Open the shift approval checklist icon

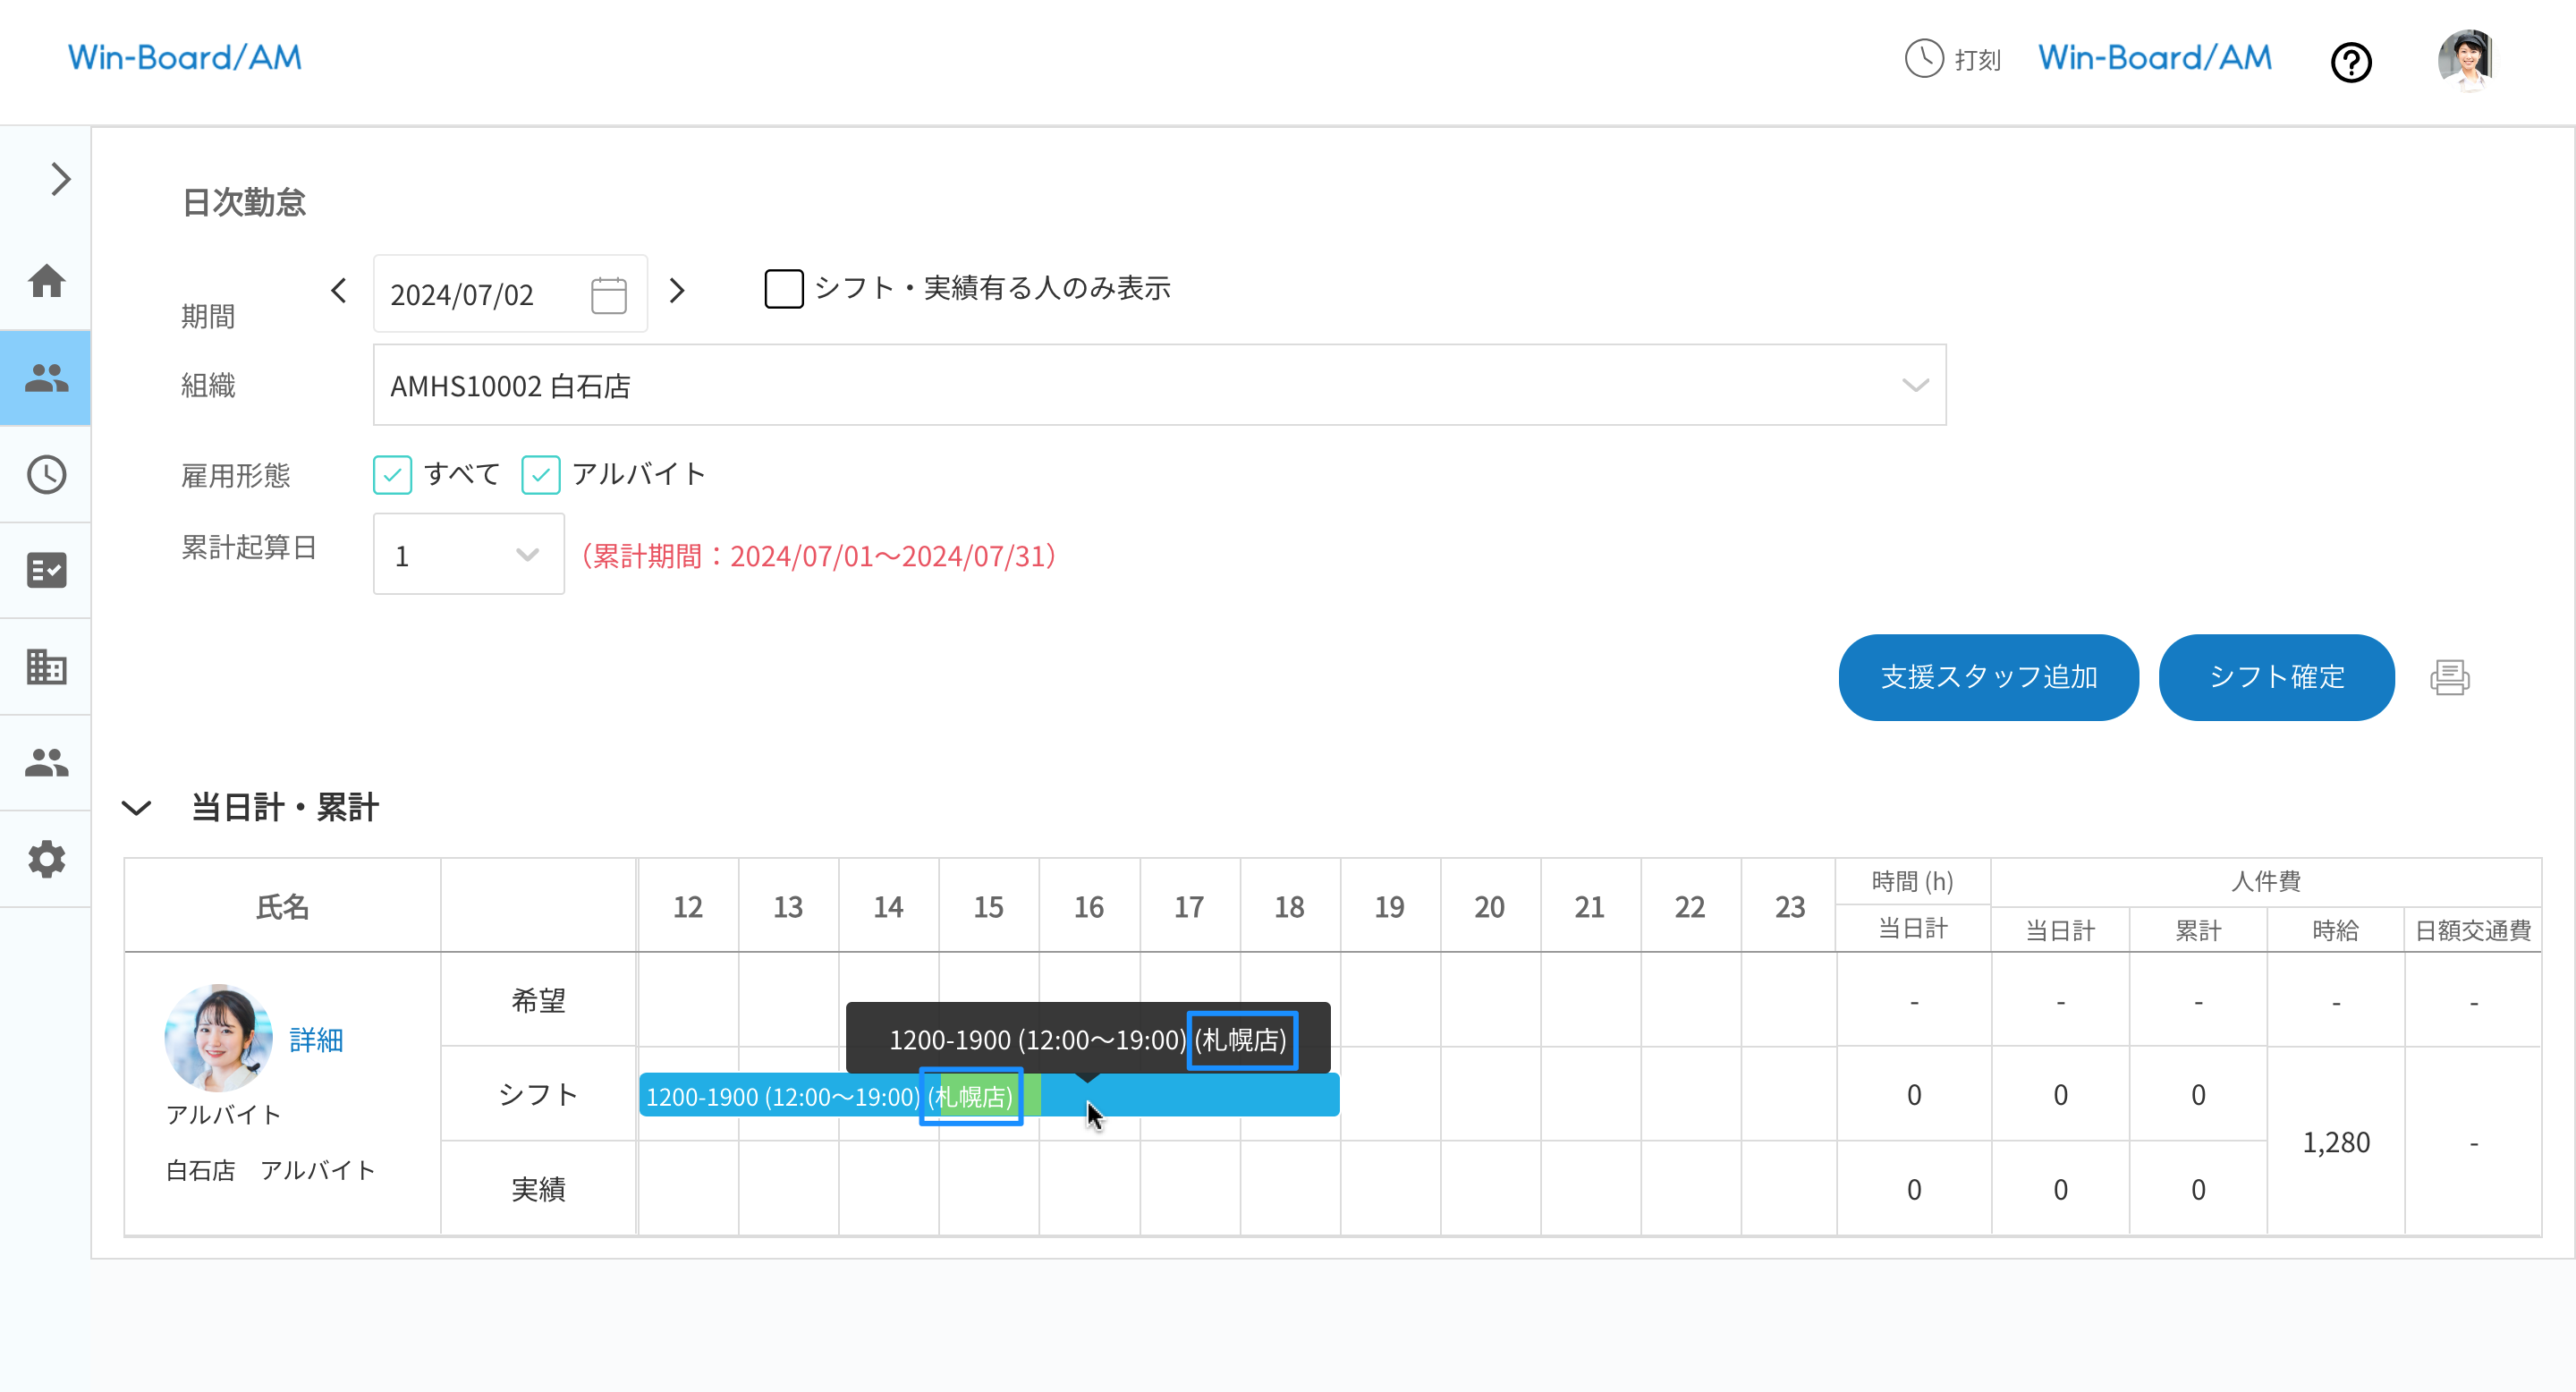pyautogui.click(x=45, y=570)
